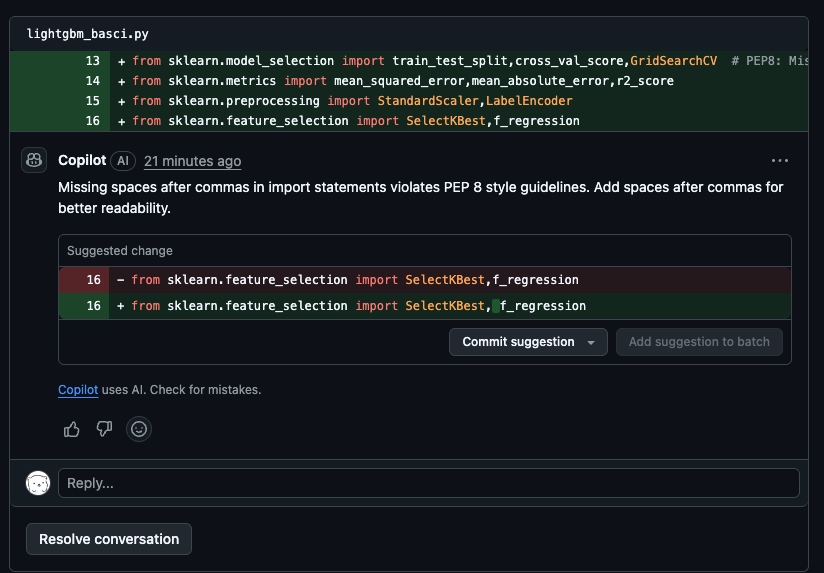Click Add suggestion to batch button
This screenshot has width=824, height=573.
pos(699,342)
